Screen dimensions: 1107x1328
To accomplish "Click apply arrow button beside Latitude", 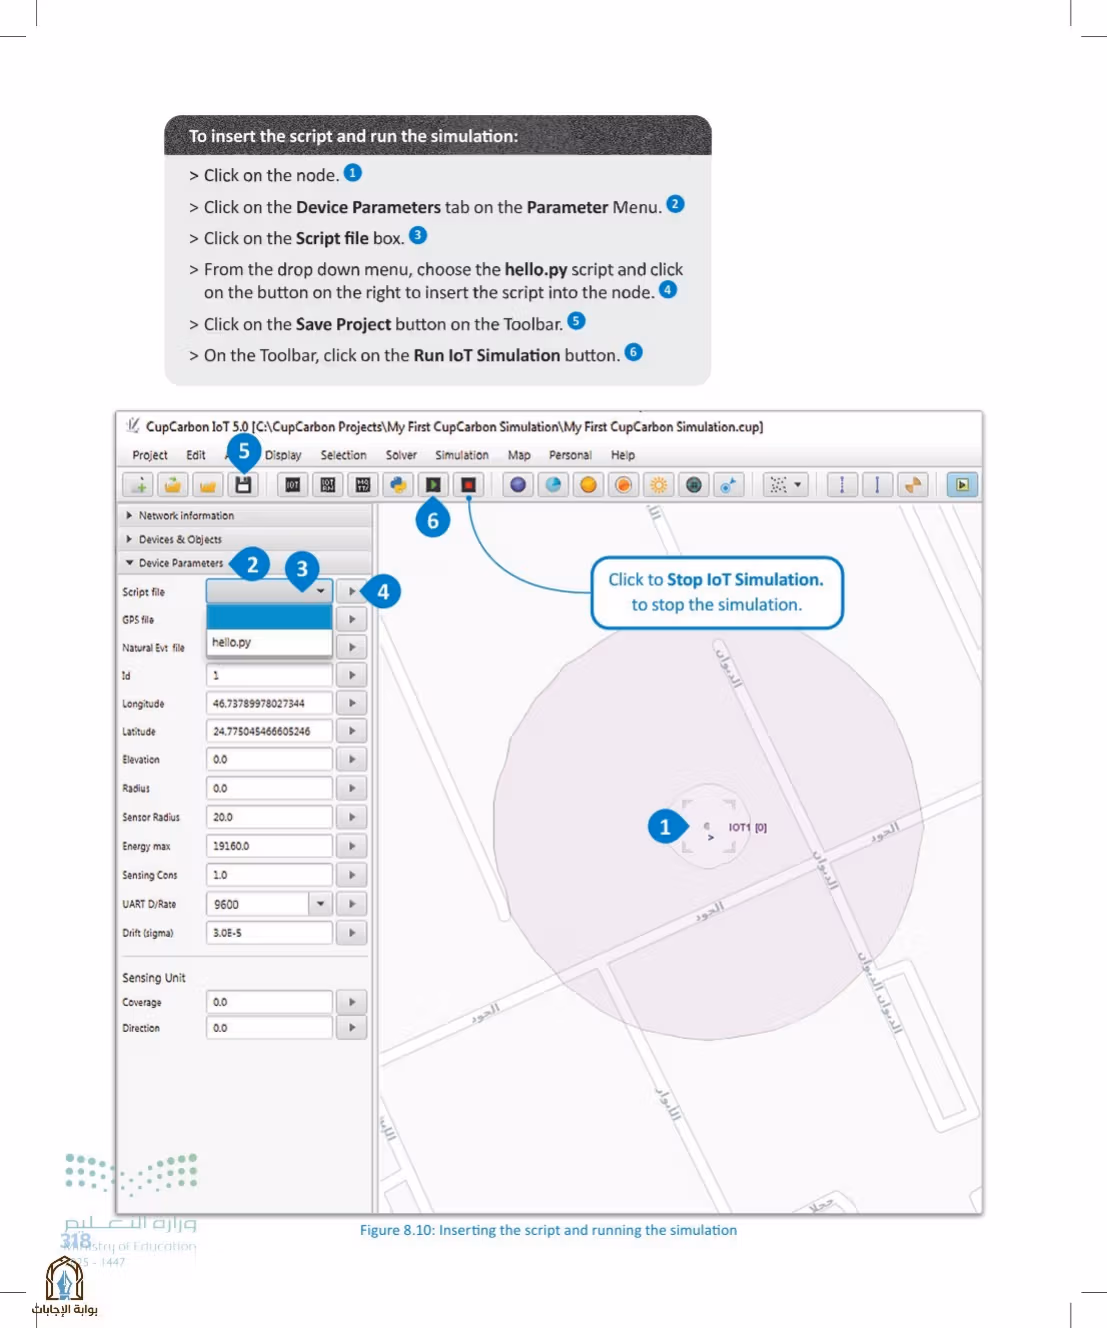I will click(x=352, y=731).
